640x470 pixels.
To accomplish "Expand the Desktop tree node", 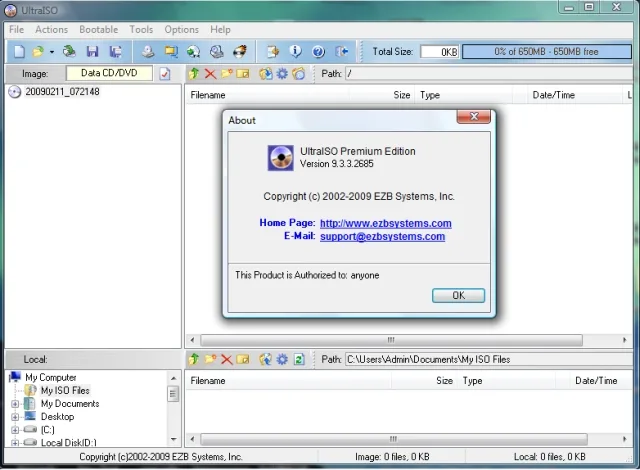I will tap(15, 417).
